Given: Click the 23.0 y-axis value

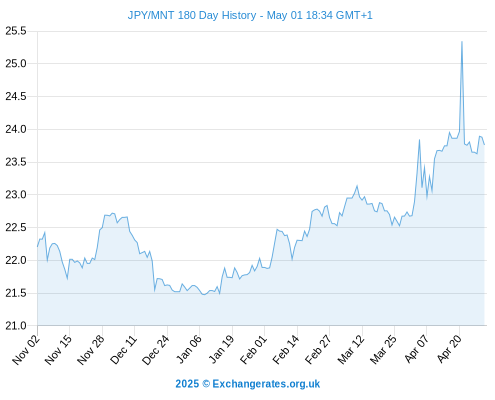Looking at the screenshot, I should 16,195.
